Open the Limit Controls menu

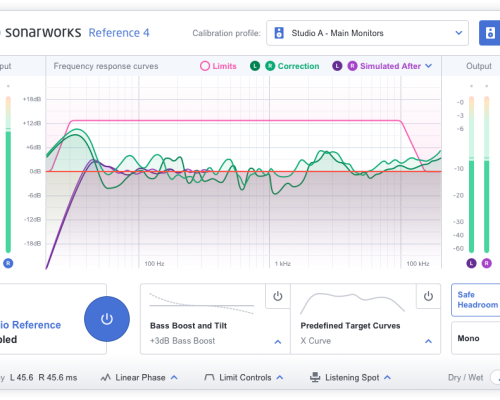tap(244, 378)
